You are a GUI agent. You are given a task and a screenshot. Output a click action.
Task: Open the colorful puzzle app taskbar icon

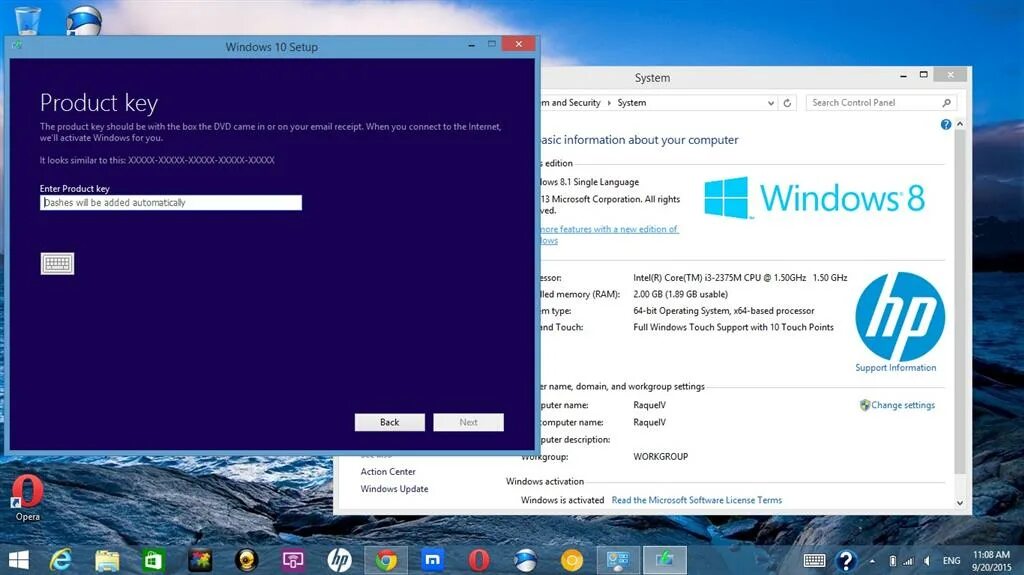[x=200, y=561]
